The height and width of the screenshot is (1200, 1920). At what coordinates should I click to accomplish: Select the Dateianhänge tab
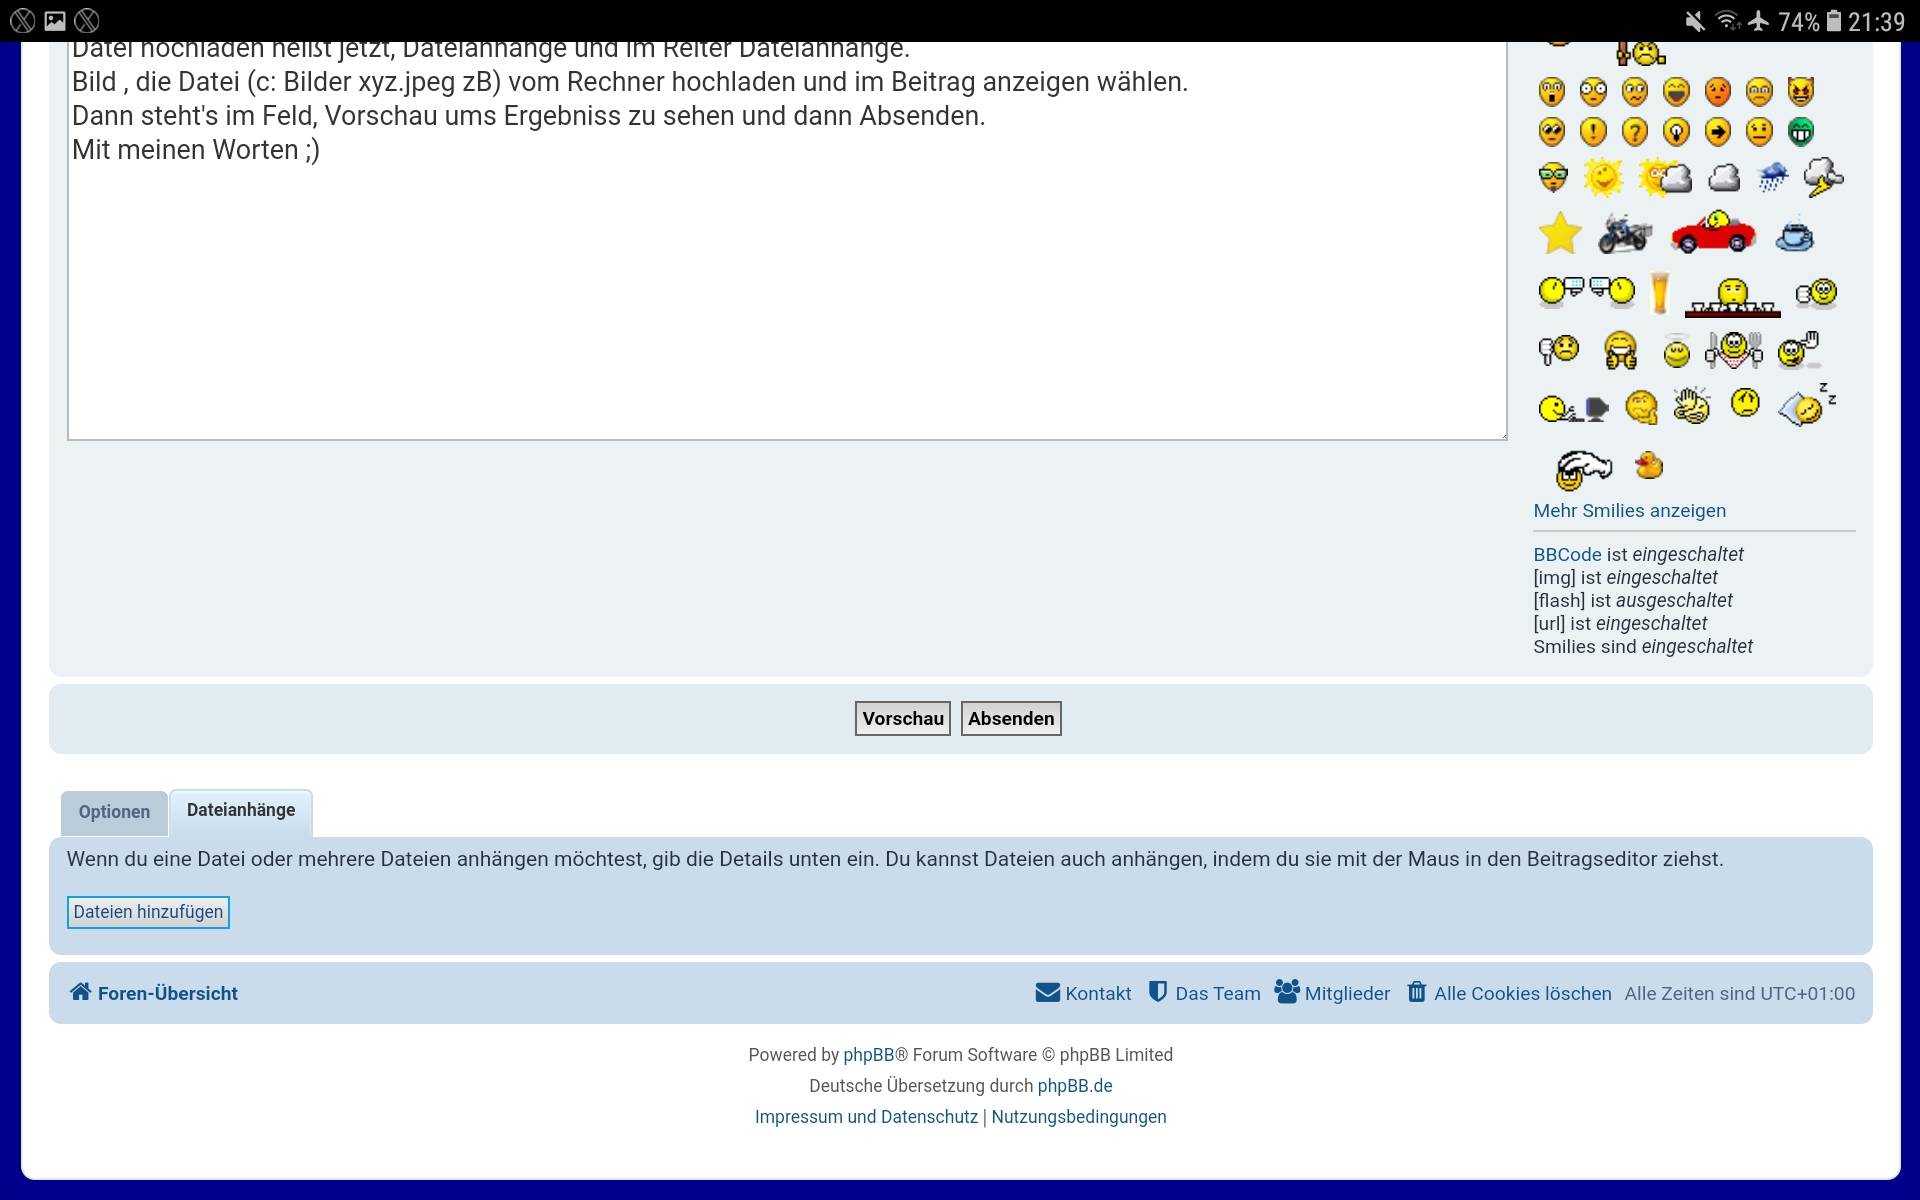click(x=241, y=810)
